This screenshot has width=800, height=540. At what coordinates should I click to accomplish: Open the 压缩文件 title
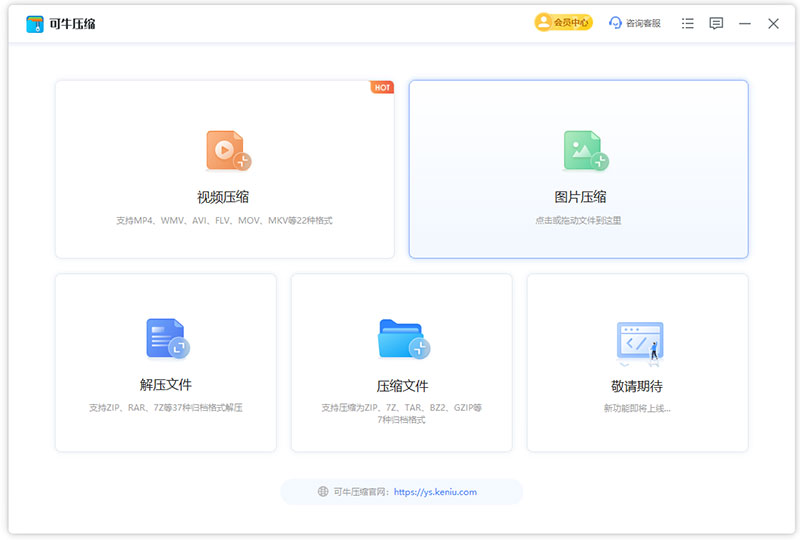tap(402, 386)
